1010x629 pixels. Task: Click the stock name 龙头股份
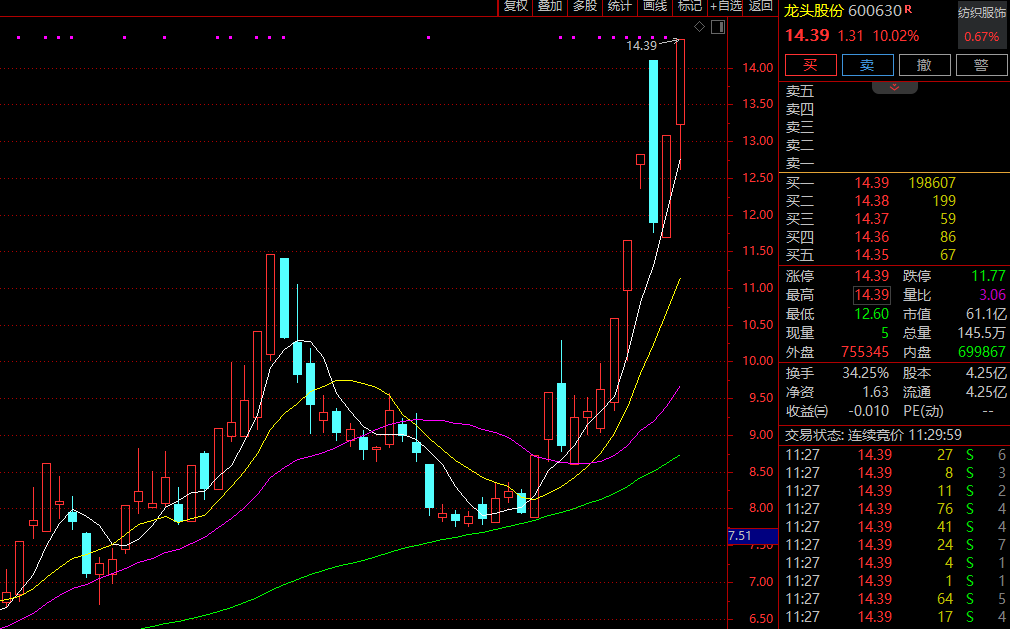(x=814, y=10)
